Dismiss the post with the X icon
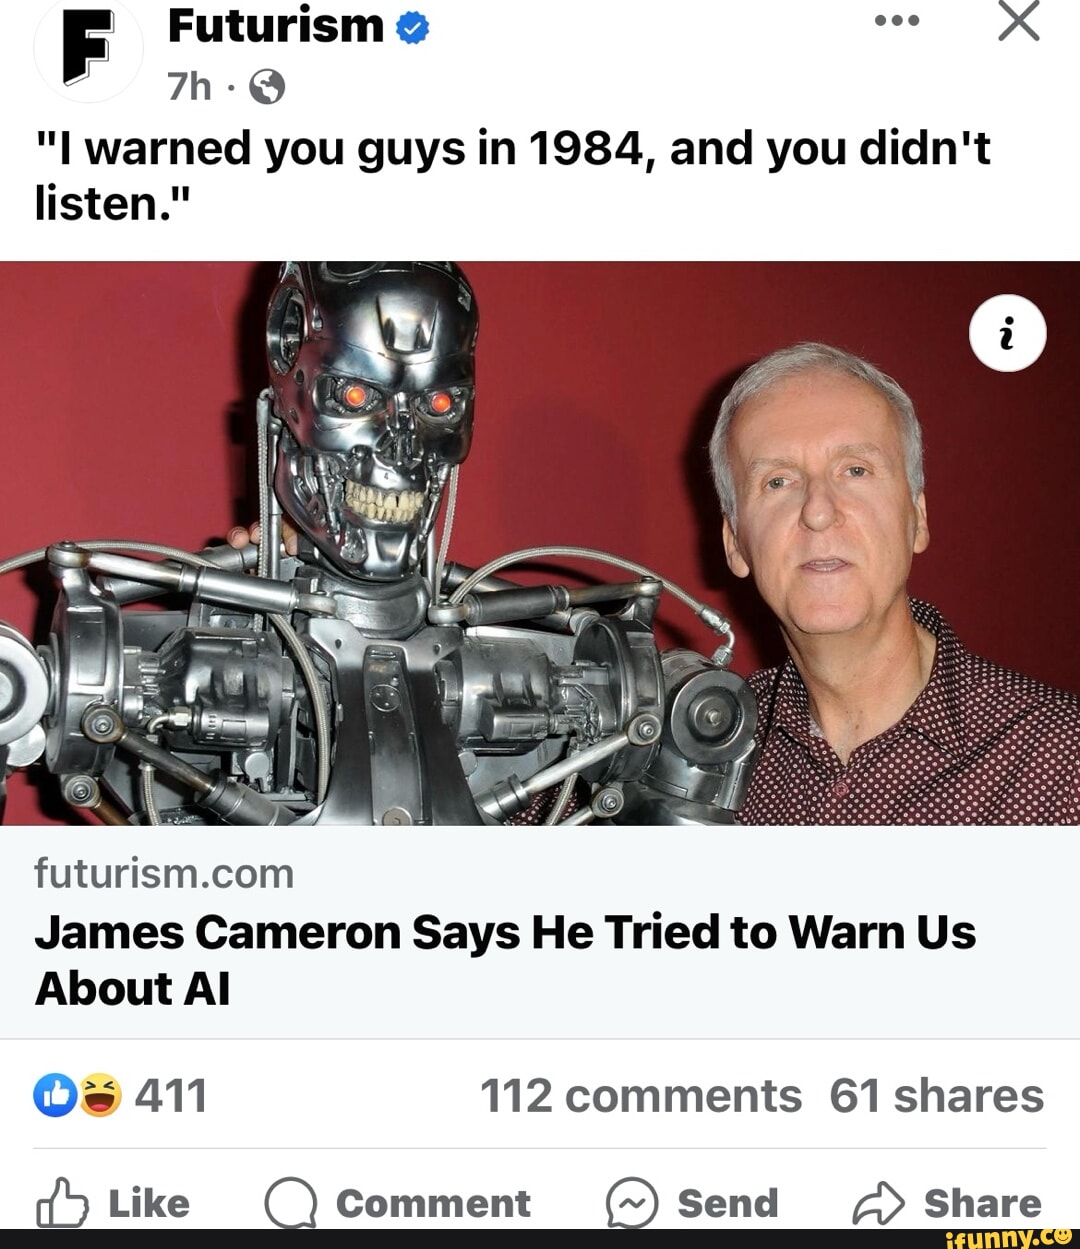 pyautogui.click(x=1019, y=20)
